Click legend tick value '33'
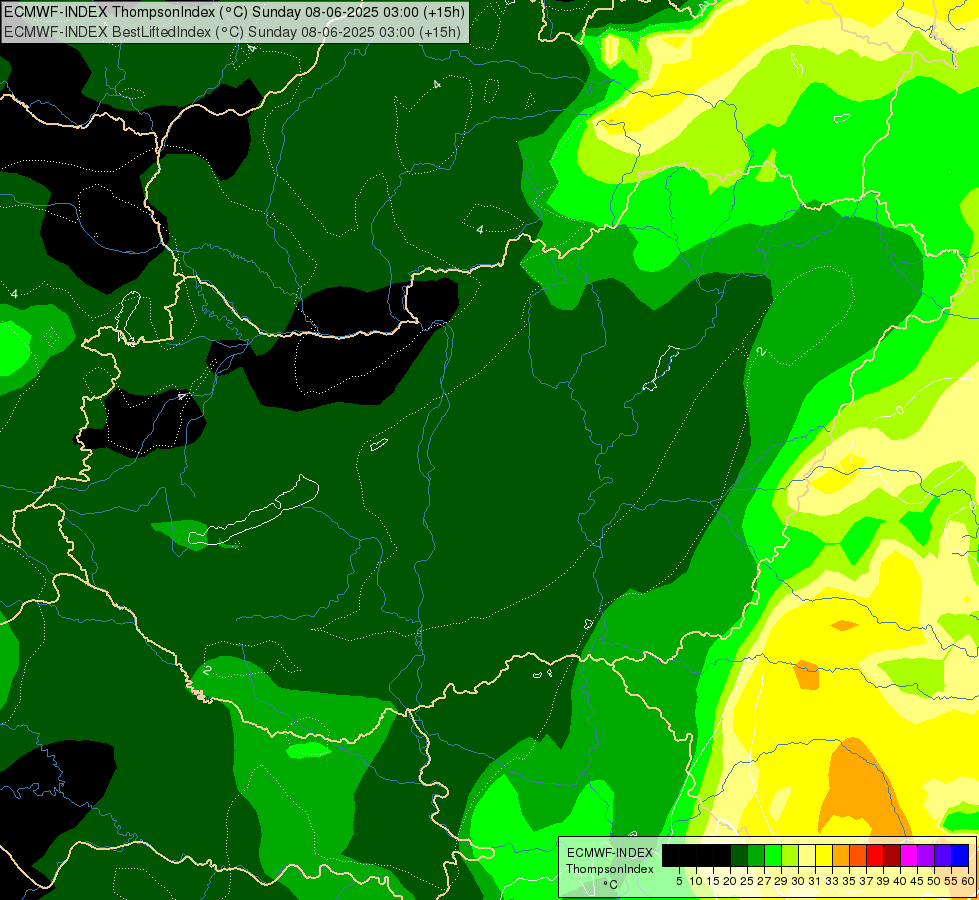 [x=832, y=881]
